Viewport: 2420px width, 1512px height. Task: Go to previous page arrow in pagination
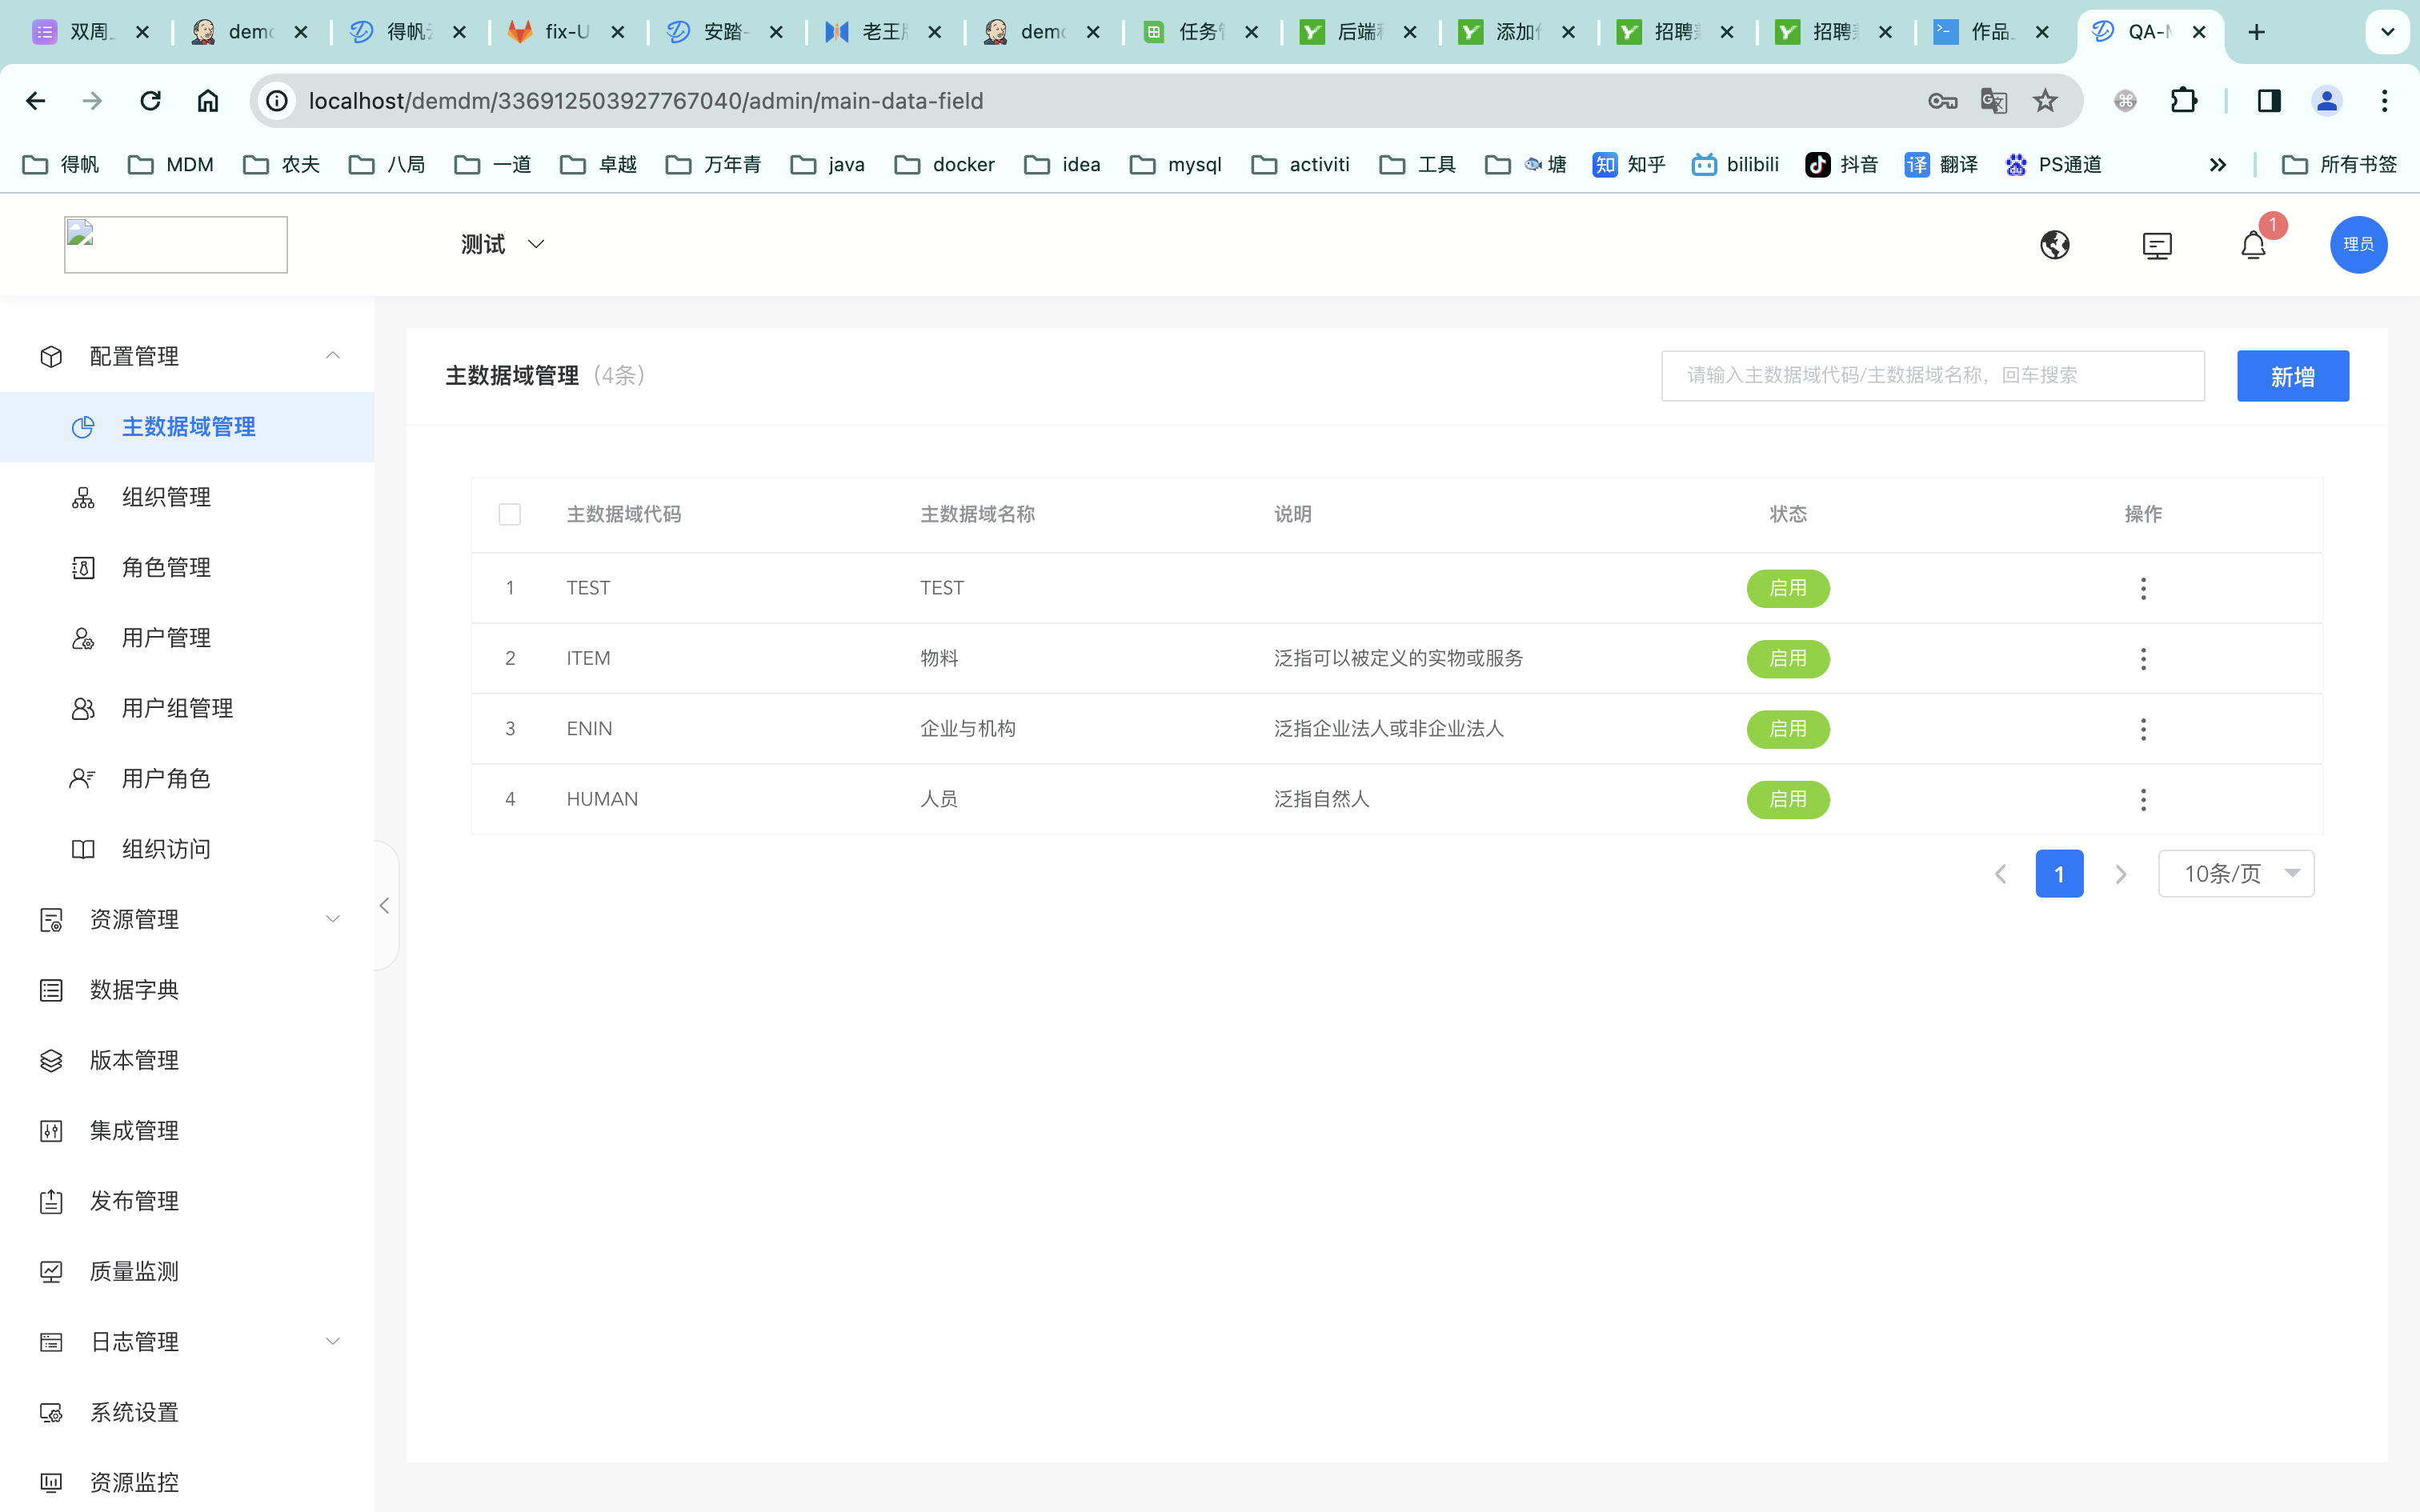pos(2001,874)
